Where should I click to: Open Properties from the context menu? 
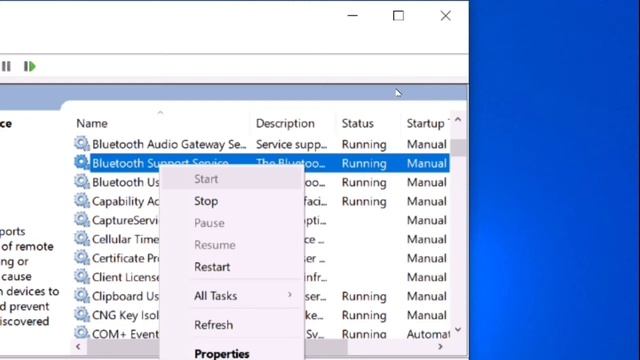(232, 353)
